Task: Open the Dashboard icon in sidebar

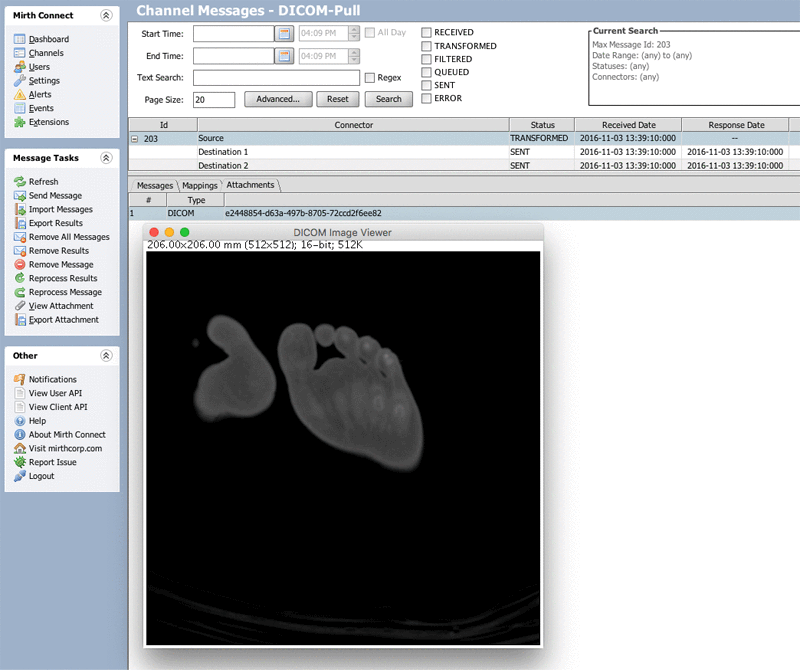Action: click(x=20, y=39)
